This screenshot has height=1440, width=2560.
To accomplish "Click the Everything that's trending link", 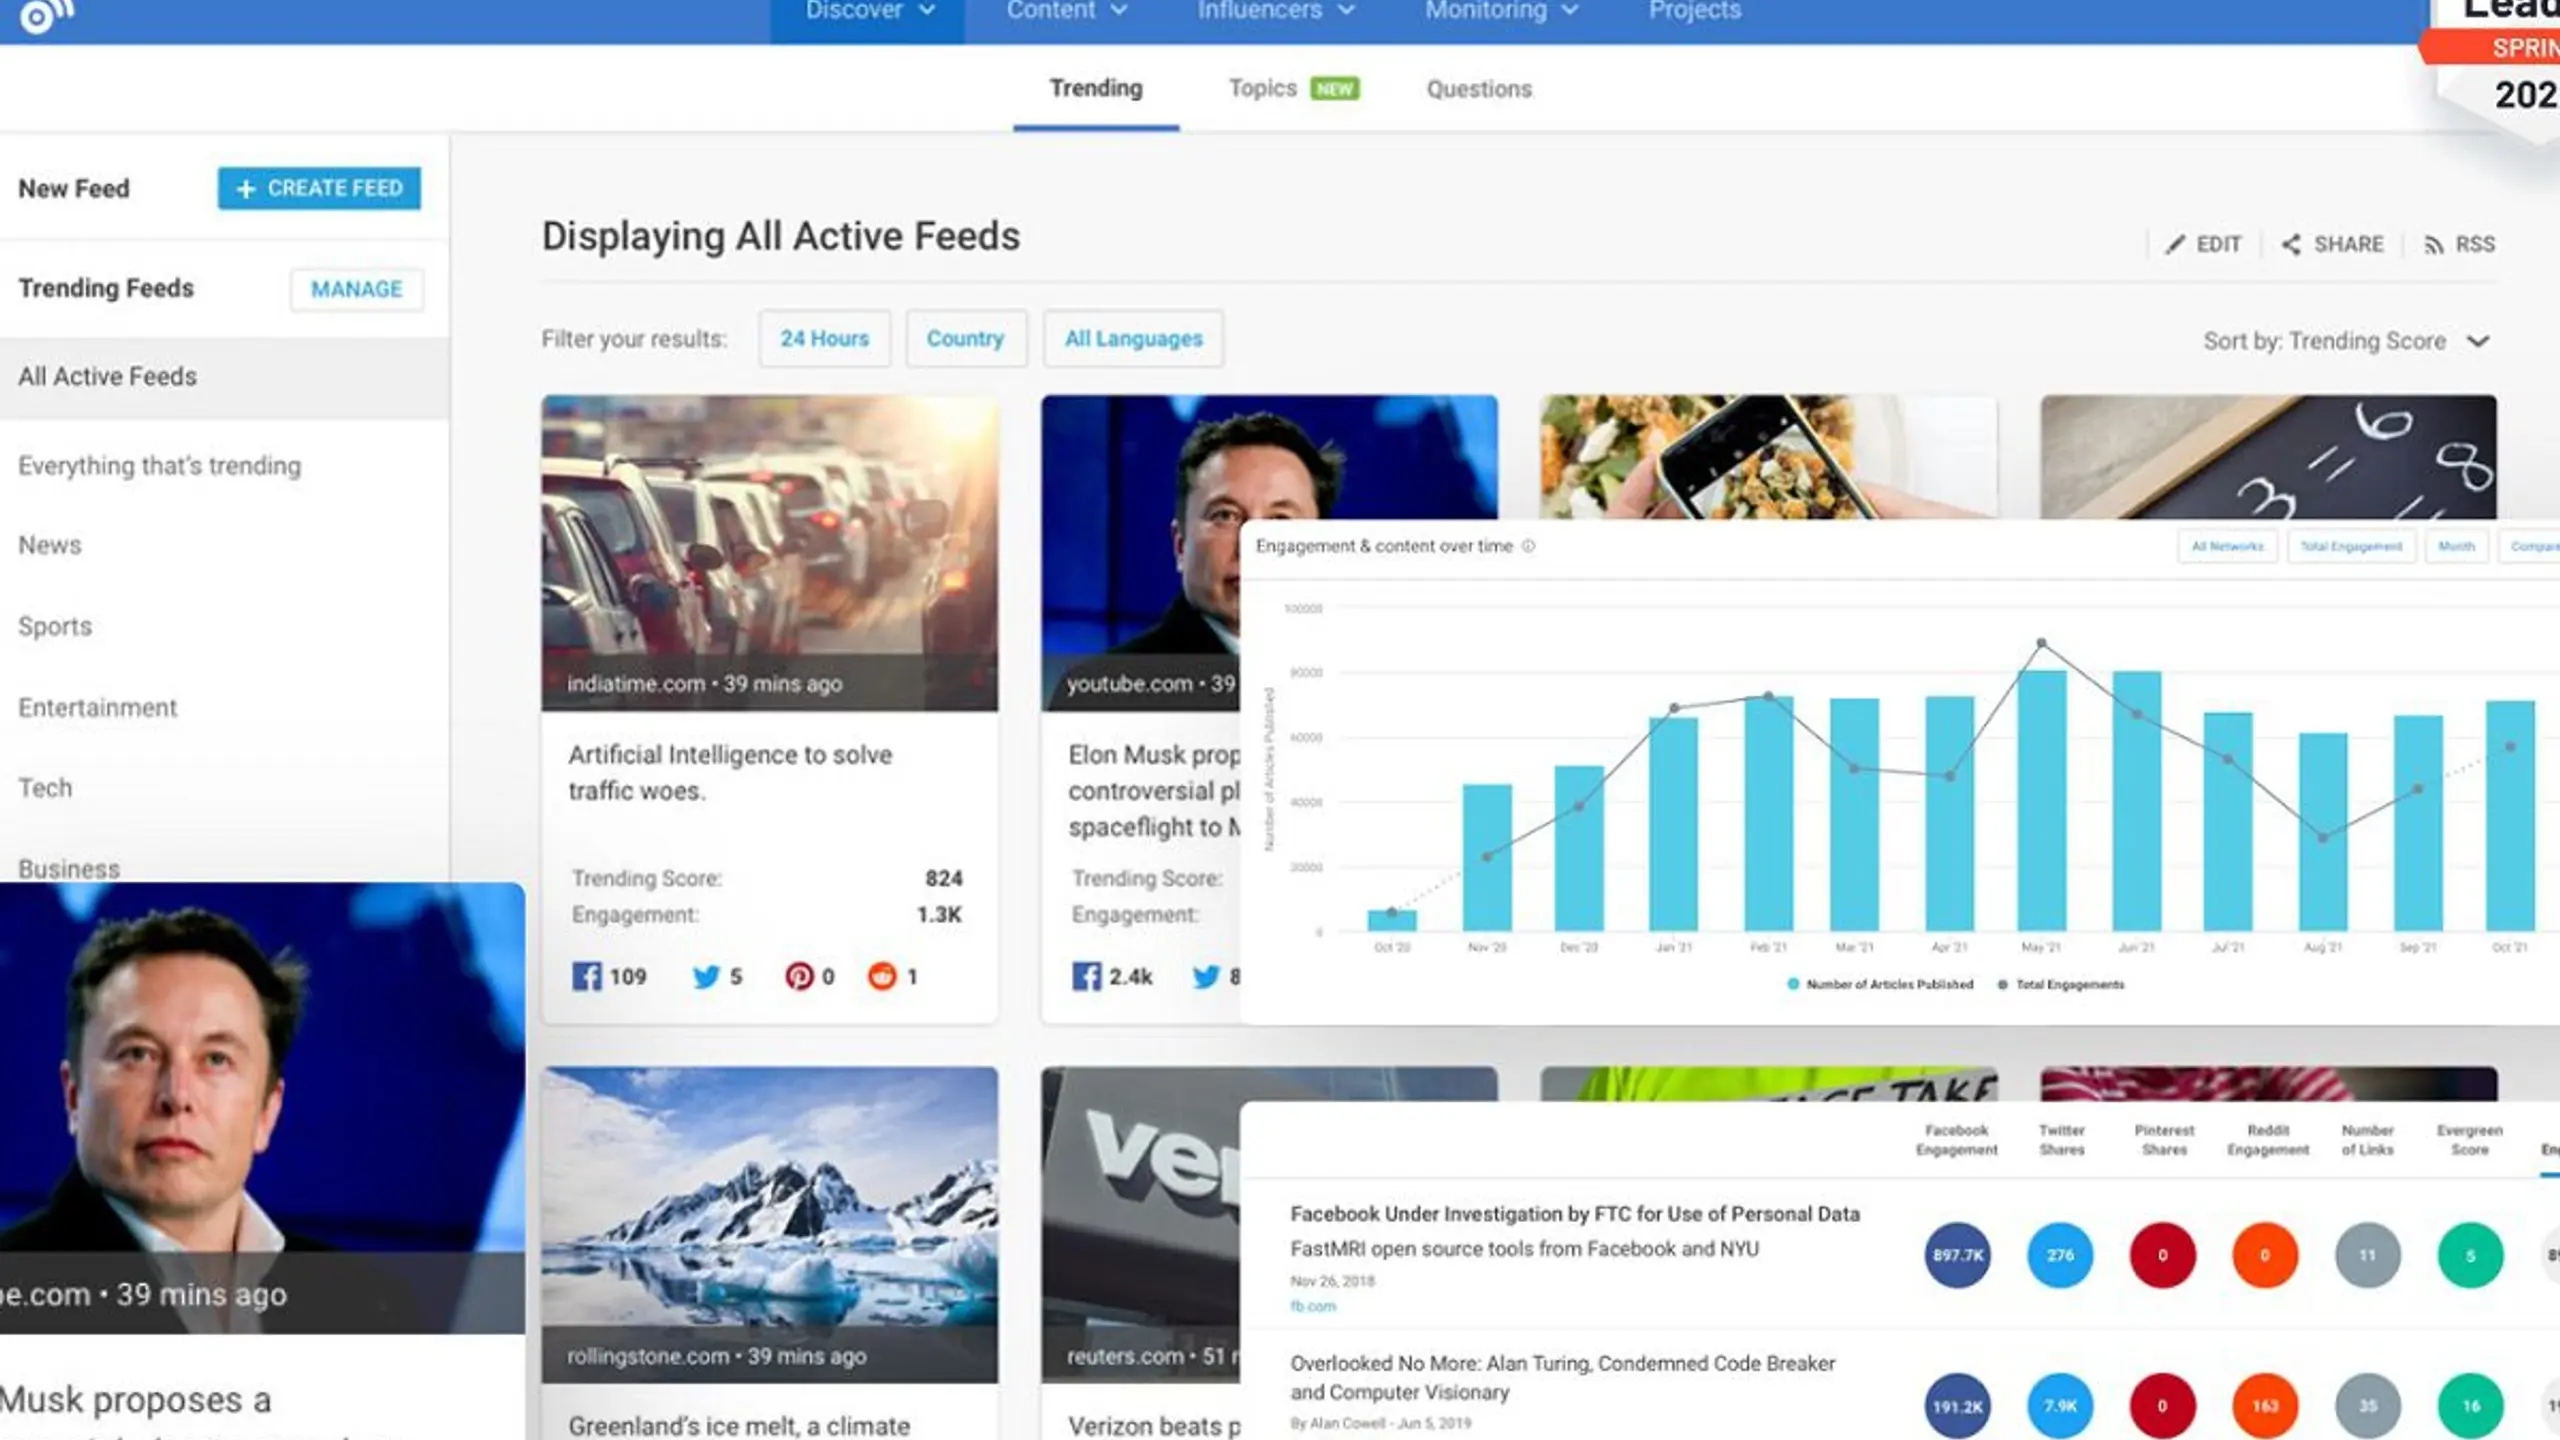I will [156, 464].
